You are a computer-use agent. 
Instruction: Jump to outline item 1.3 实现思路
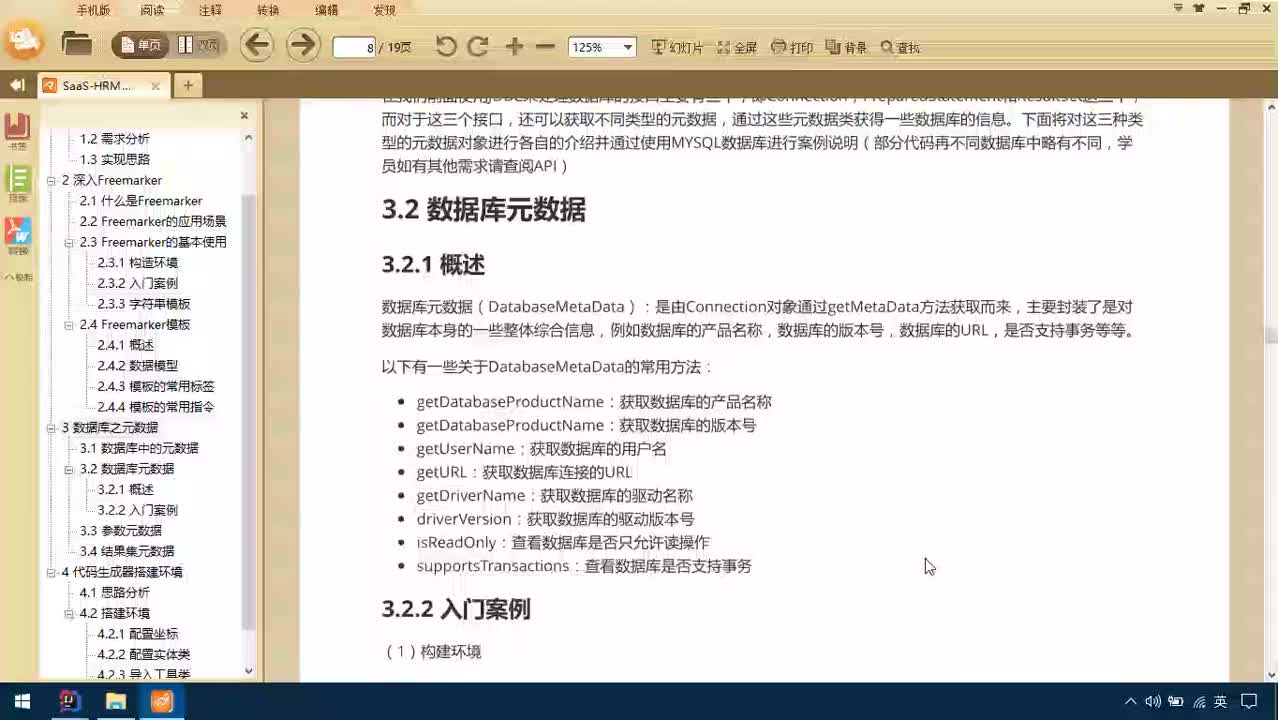[x=114, y=160]
